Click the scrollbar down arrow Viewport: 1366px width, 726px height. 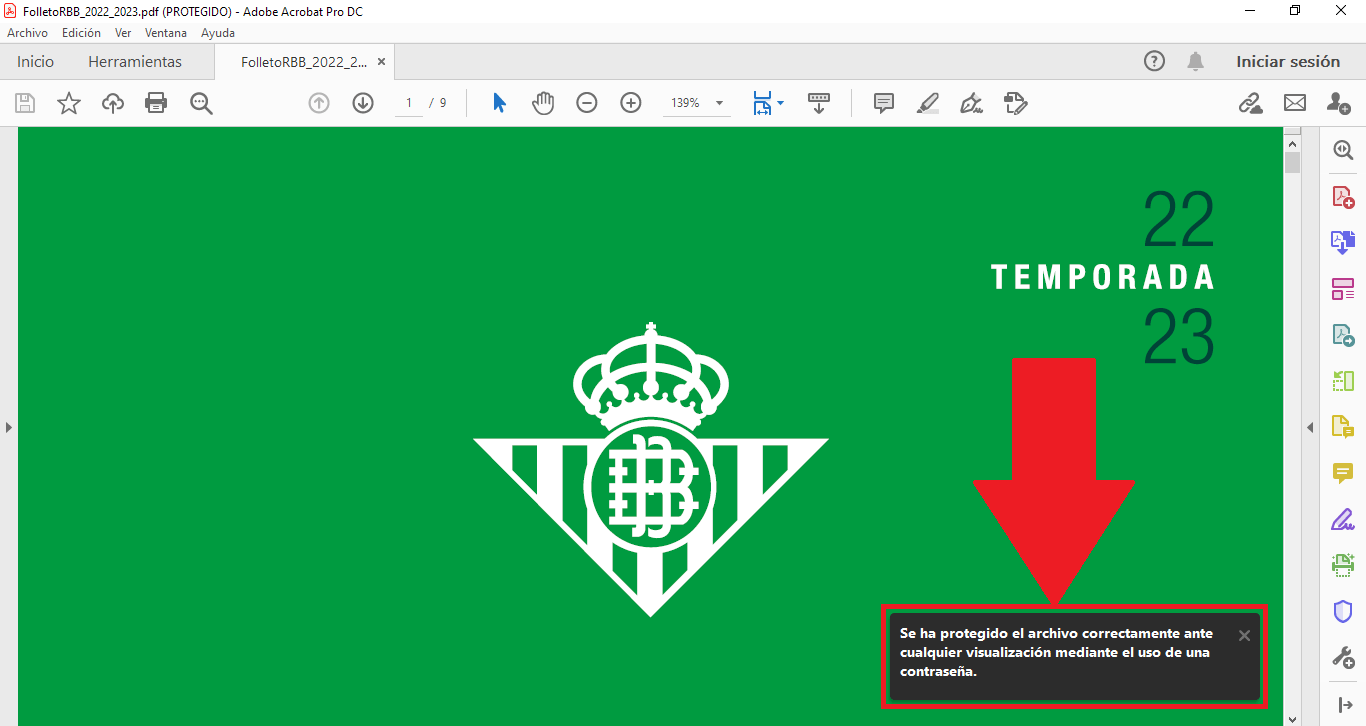pyautogui.click(x=1292, y=718)
